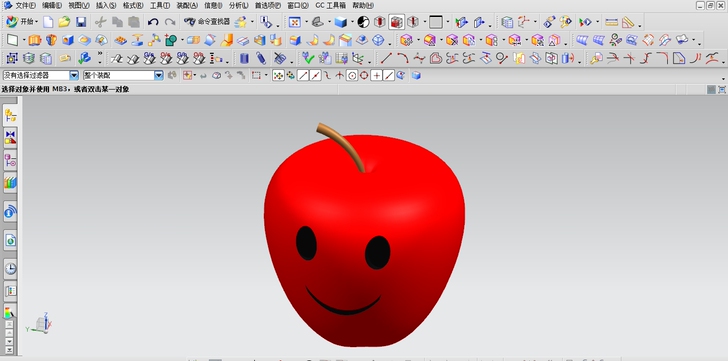
Task: Open the Assembly Navigator sidebar tab
Action: coord(10,115)
